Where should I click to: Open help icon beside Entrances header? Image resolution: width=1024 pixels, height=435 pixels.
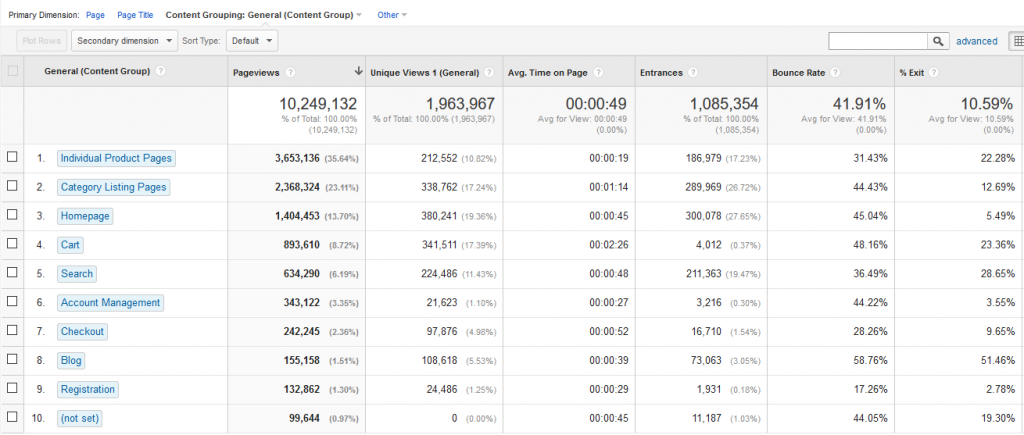pyautogui.click(x=693, y=73)
